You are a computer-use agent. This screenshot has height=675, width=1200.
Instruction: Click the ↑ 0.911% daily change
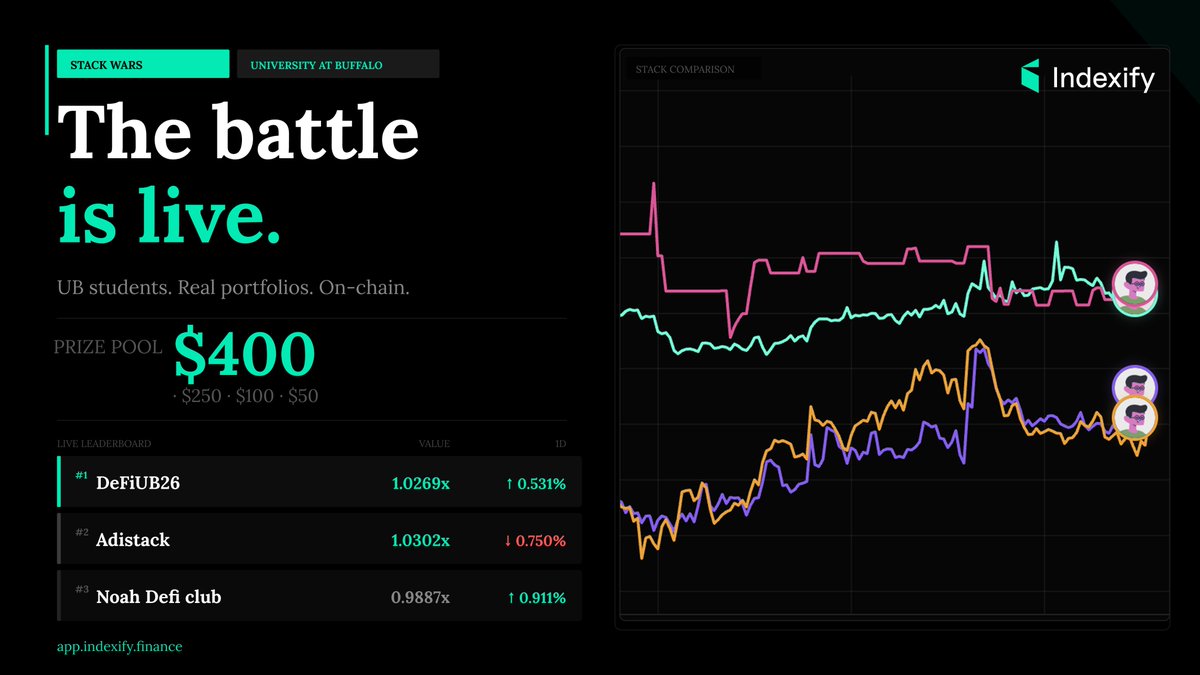(x=535, y=598)
